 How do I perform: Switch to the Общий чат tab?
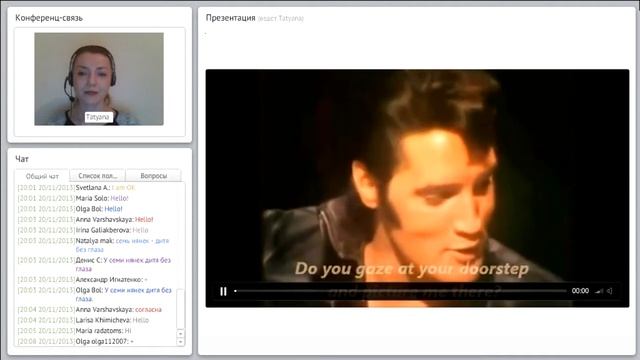click(x=42, y=176)
